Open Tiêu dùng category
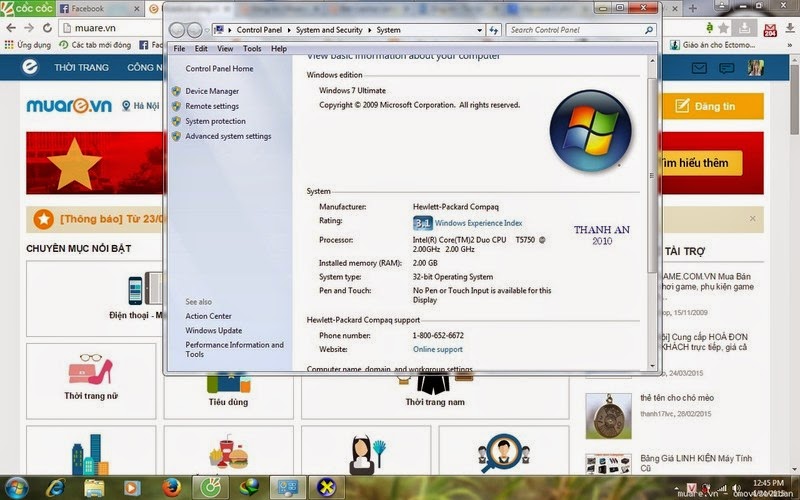This screenshot has height=500, width=800. click(228, 395)
